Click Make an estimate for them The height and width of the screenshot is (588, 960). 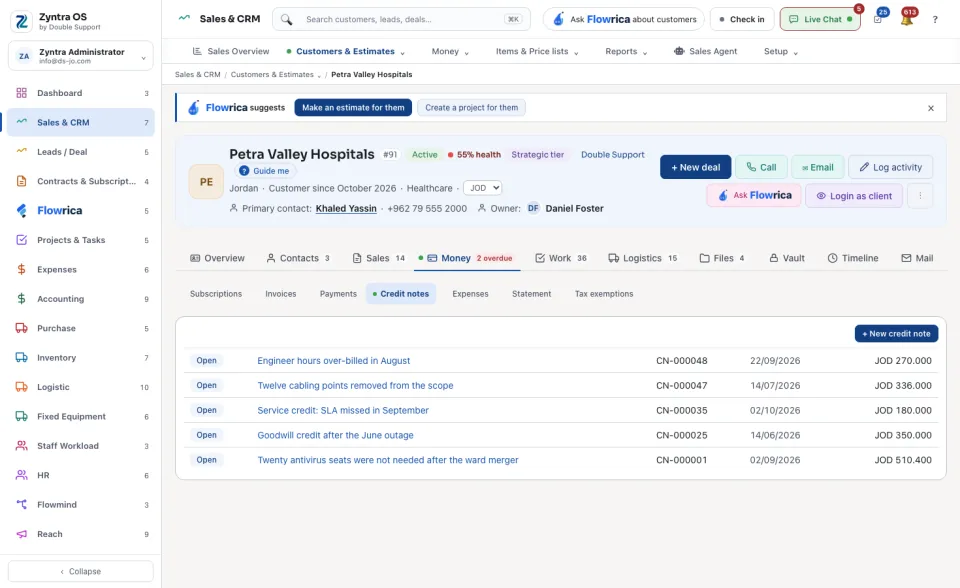click(x=353, y=108)
